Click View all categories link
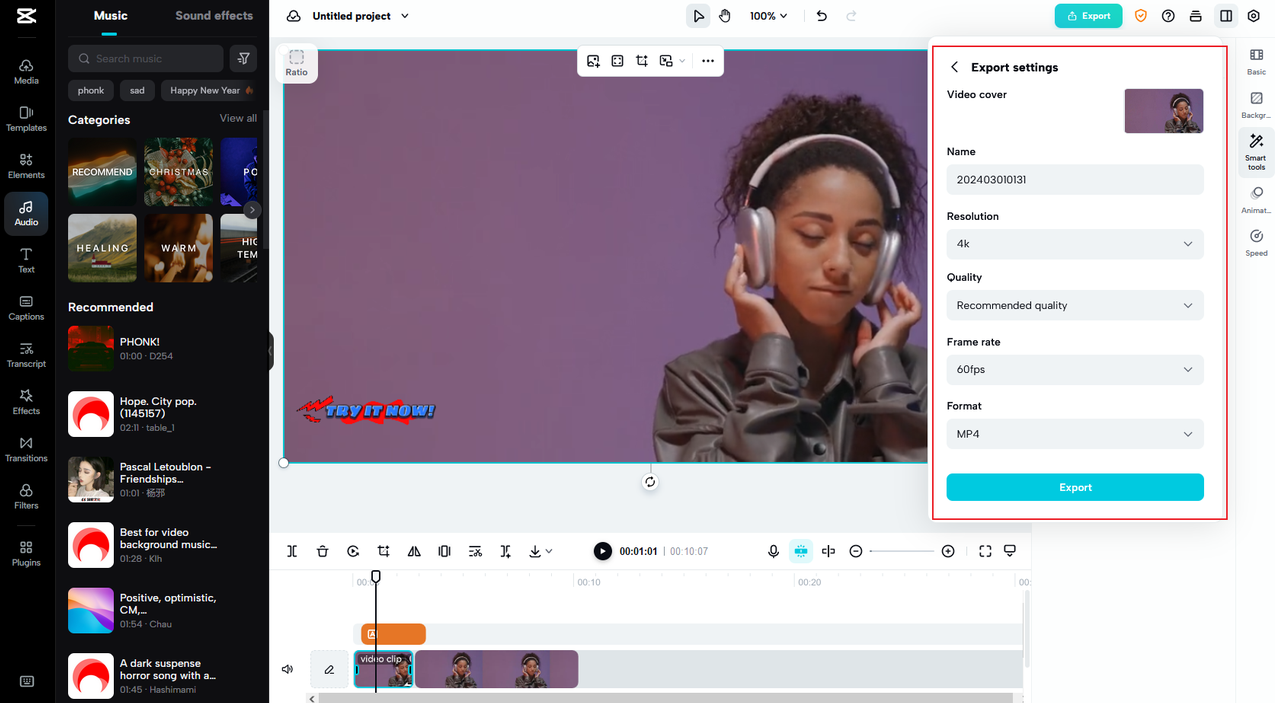Screen dimensions: 1275x703 238,118
